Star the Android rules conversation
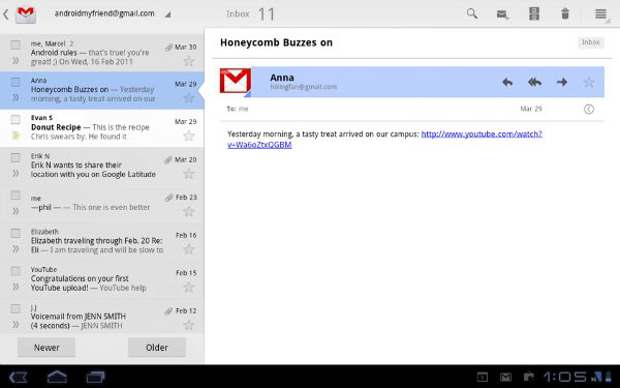This screenshot has height=388, width=620. click(x=189, y=61)
